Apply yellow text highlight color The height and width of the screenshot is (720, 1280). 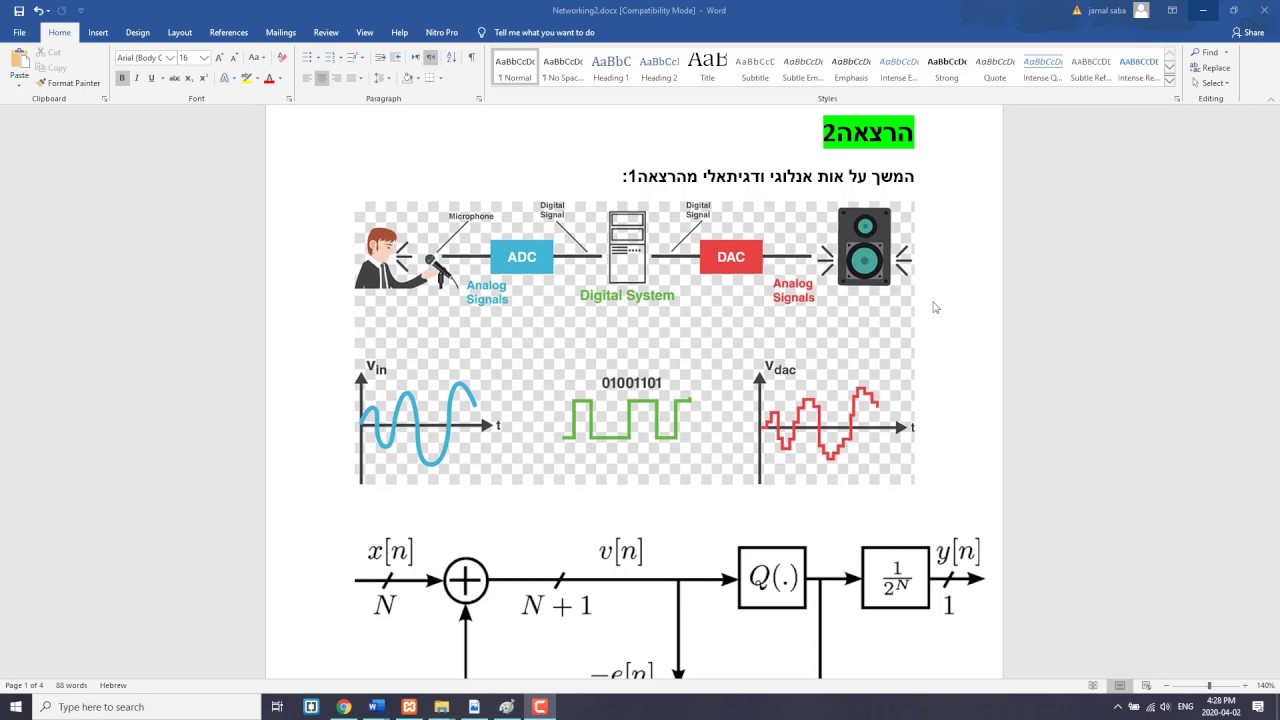click(246, 78)
